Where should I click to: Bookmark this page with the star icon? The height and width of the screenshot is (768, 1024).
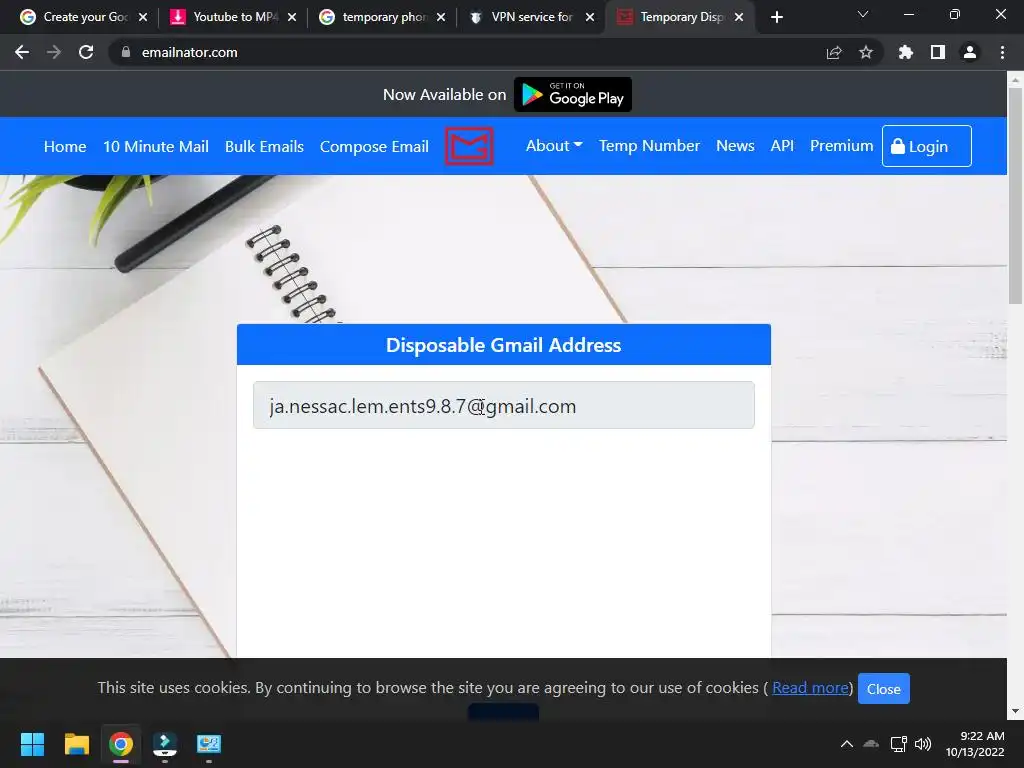(866, 52)
